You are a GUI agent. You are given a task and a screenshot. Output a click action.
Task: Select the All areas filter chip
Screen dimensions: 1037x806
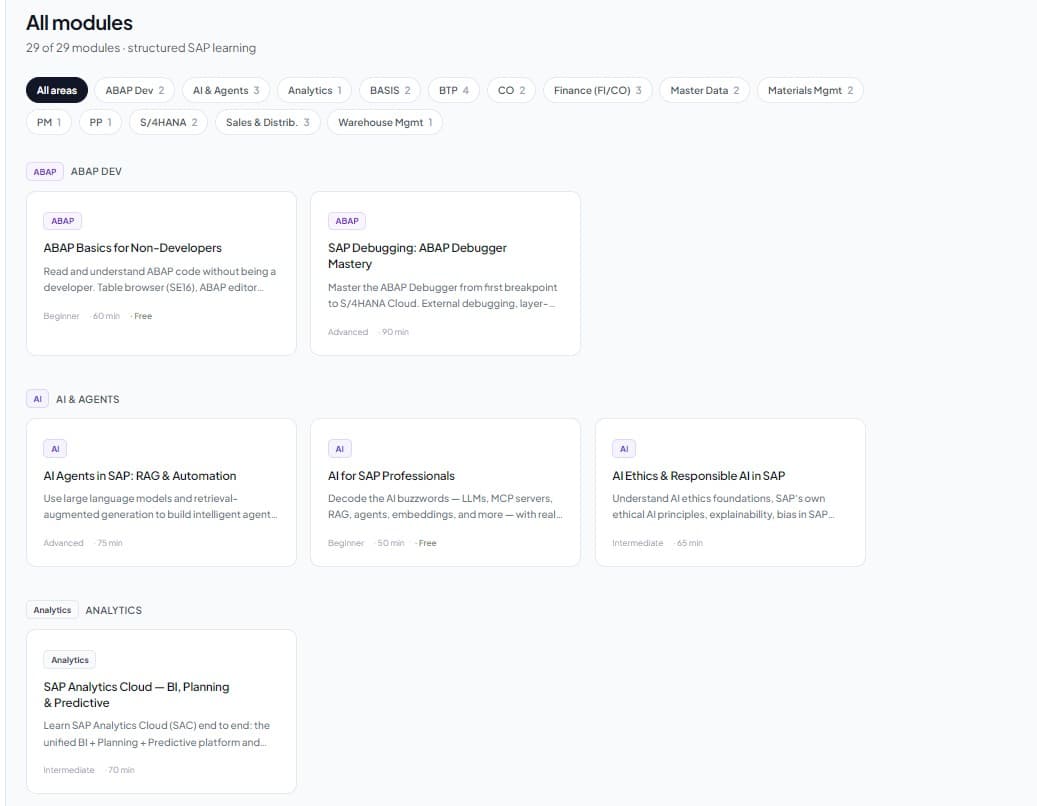click(x=57, y=90)
